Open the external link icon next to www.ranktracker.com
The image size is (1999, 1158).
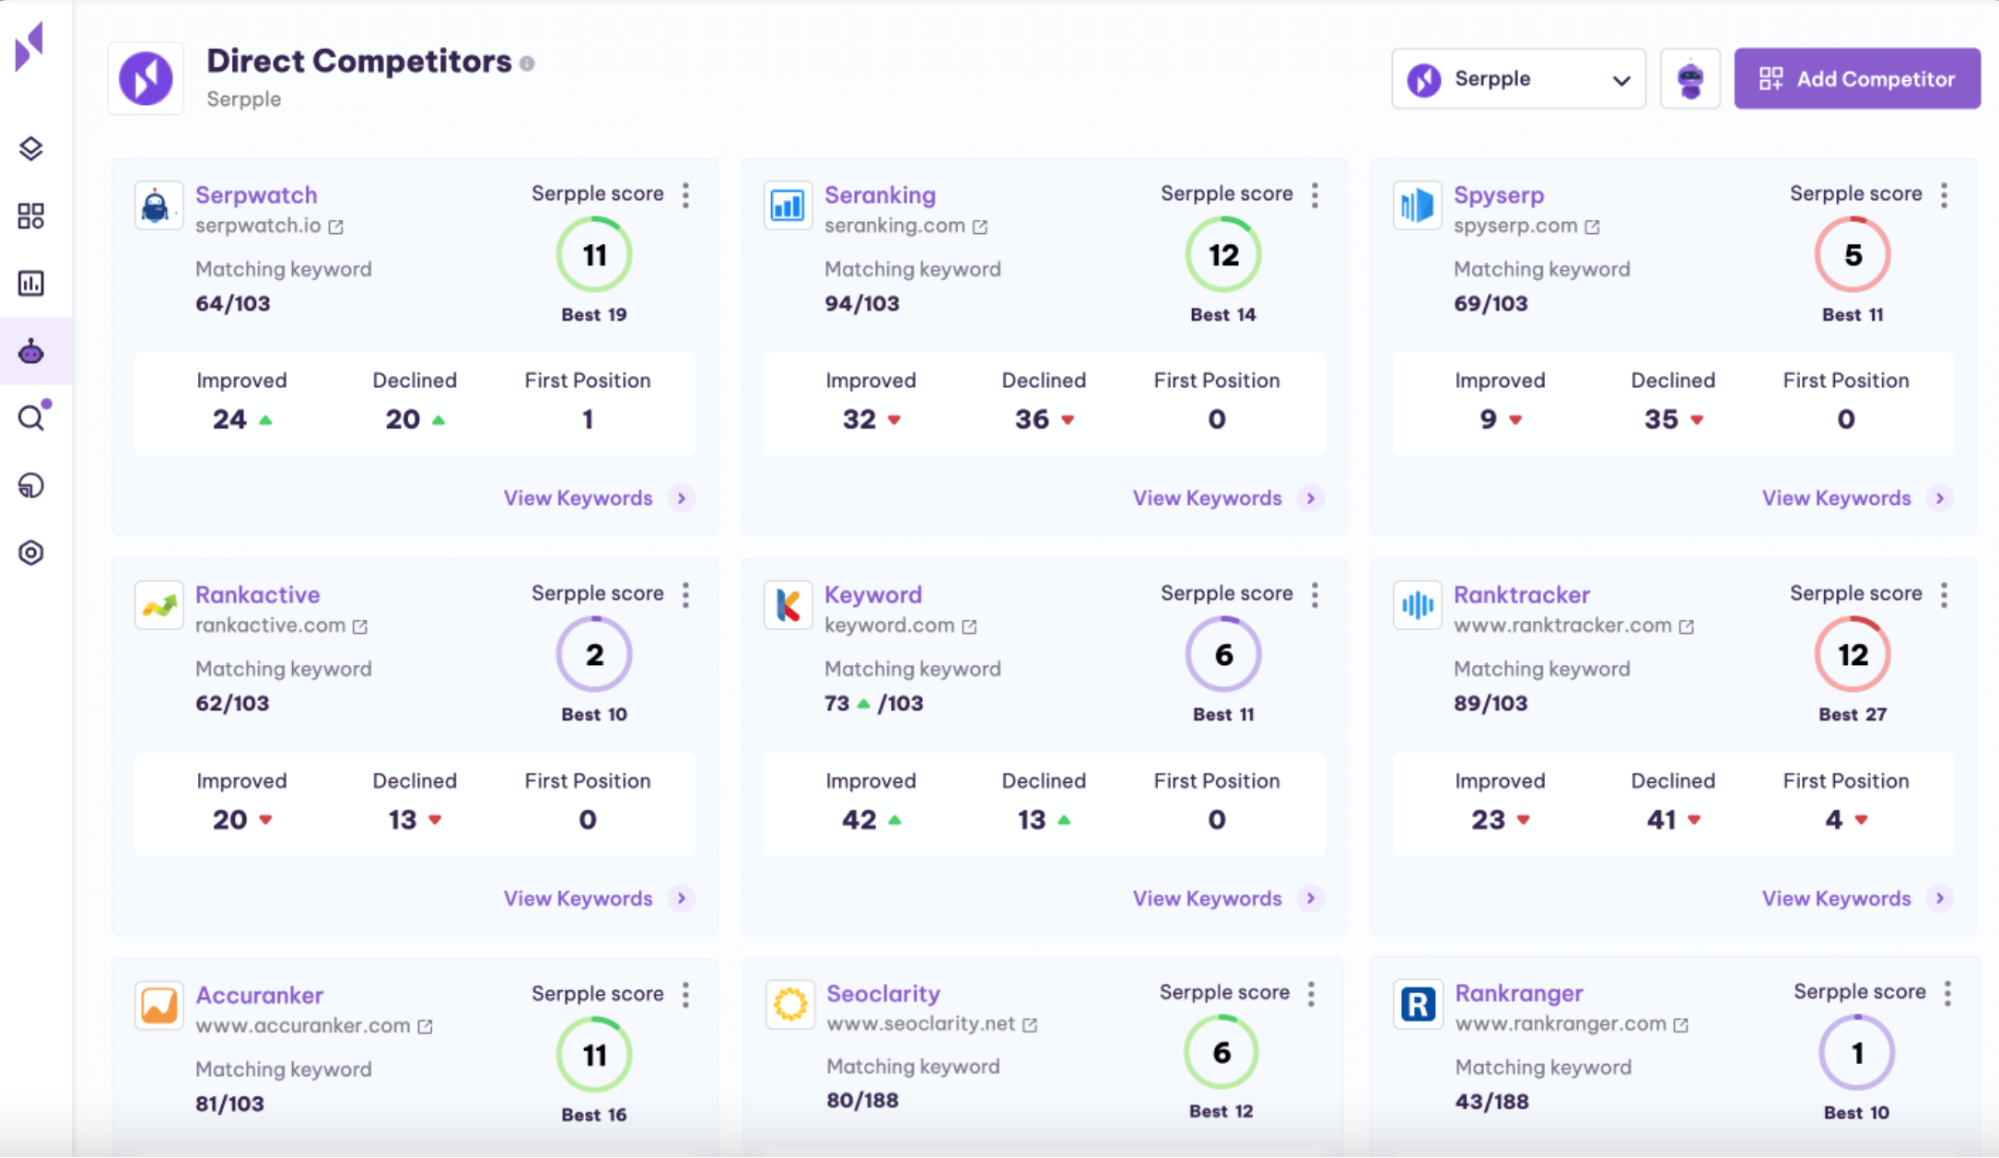click(1686, 626)
